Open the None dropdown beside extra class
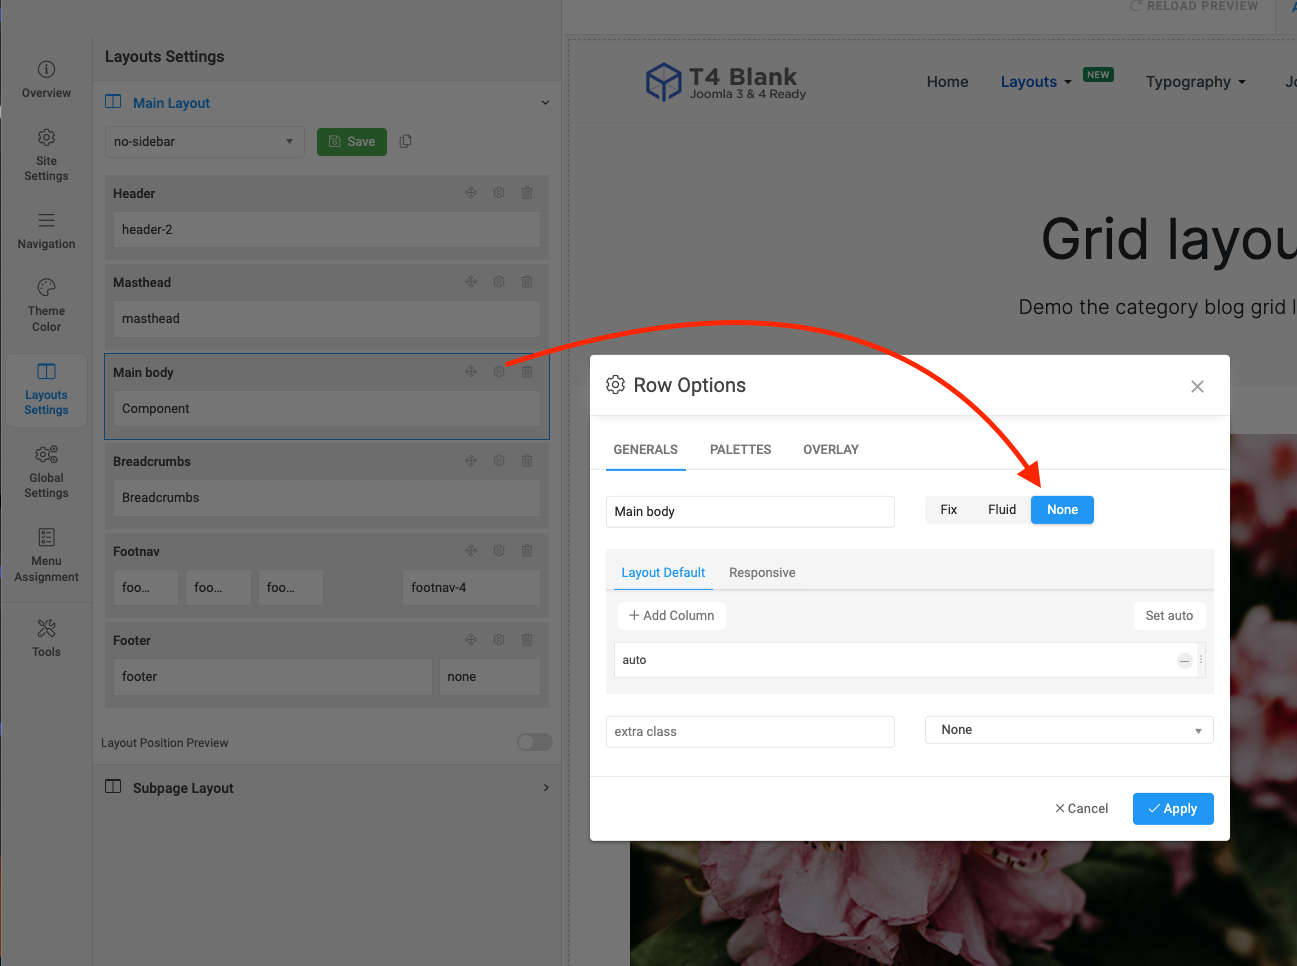 pyautogui.click(x=1068, y=730)
